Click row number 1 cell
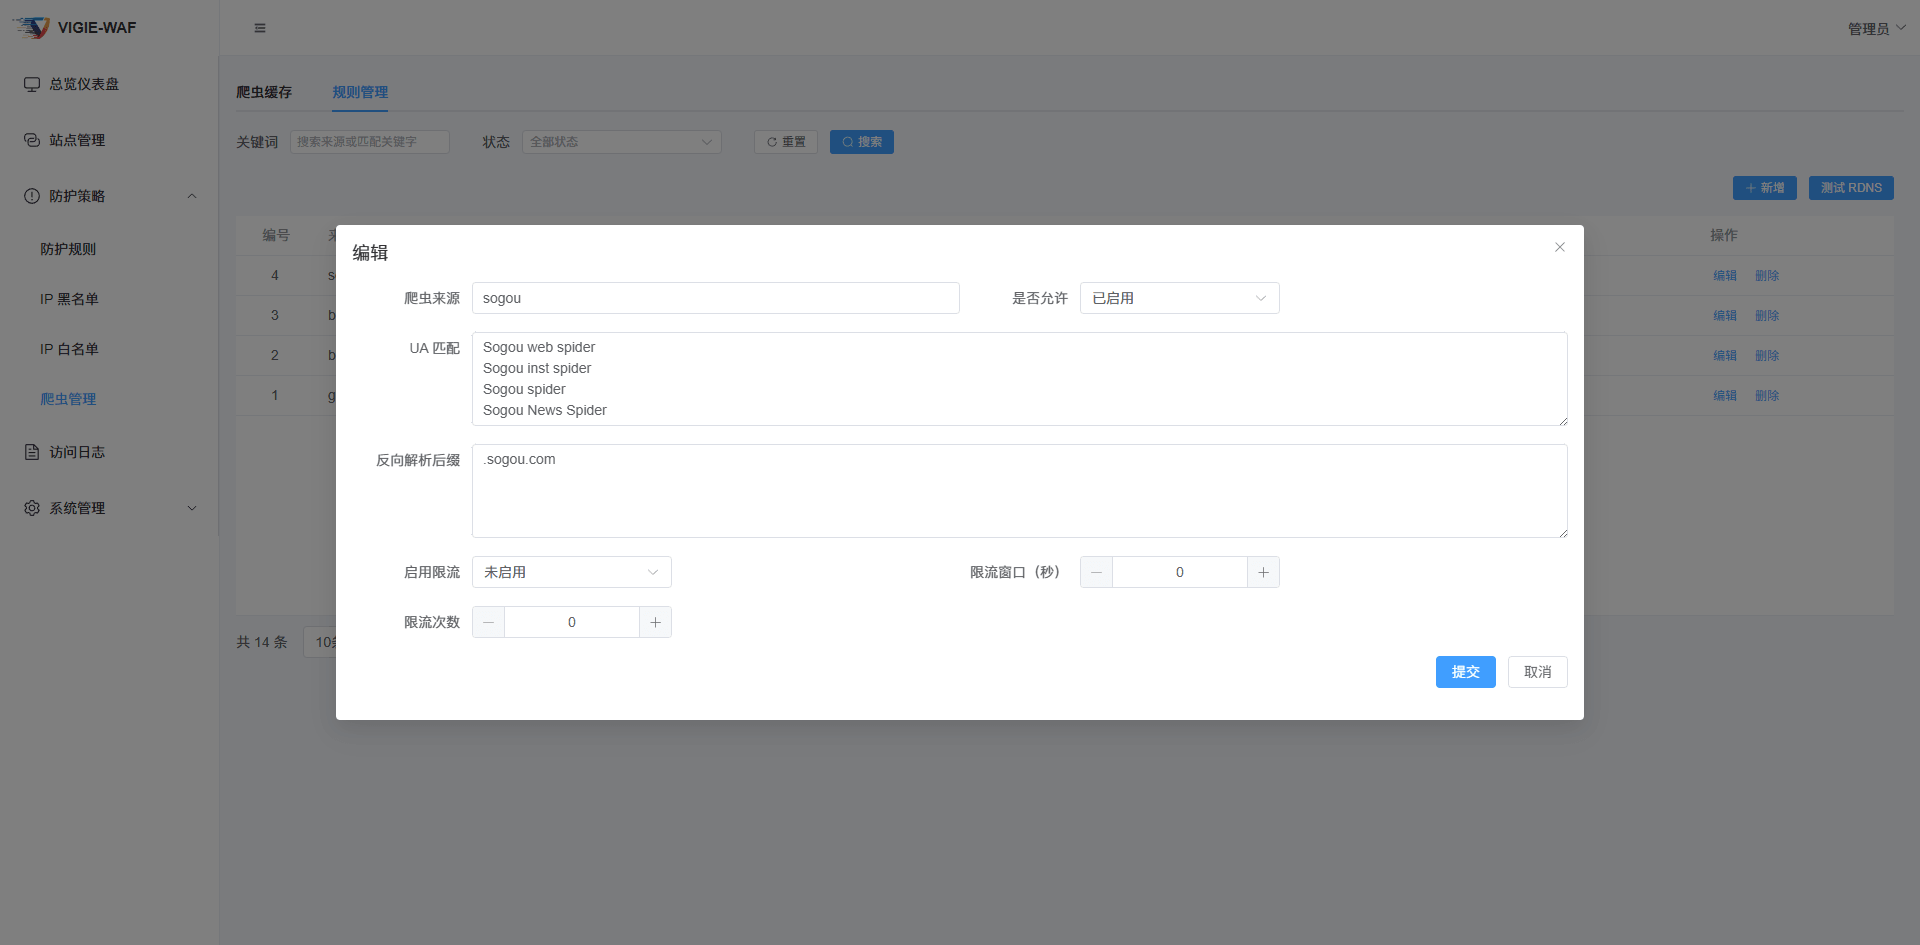 click(275, 396)
